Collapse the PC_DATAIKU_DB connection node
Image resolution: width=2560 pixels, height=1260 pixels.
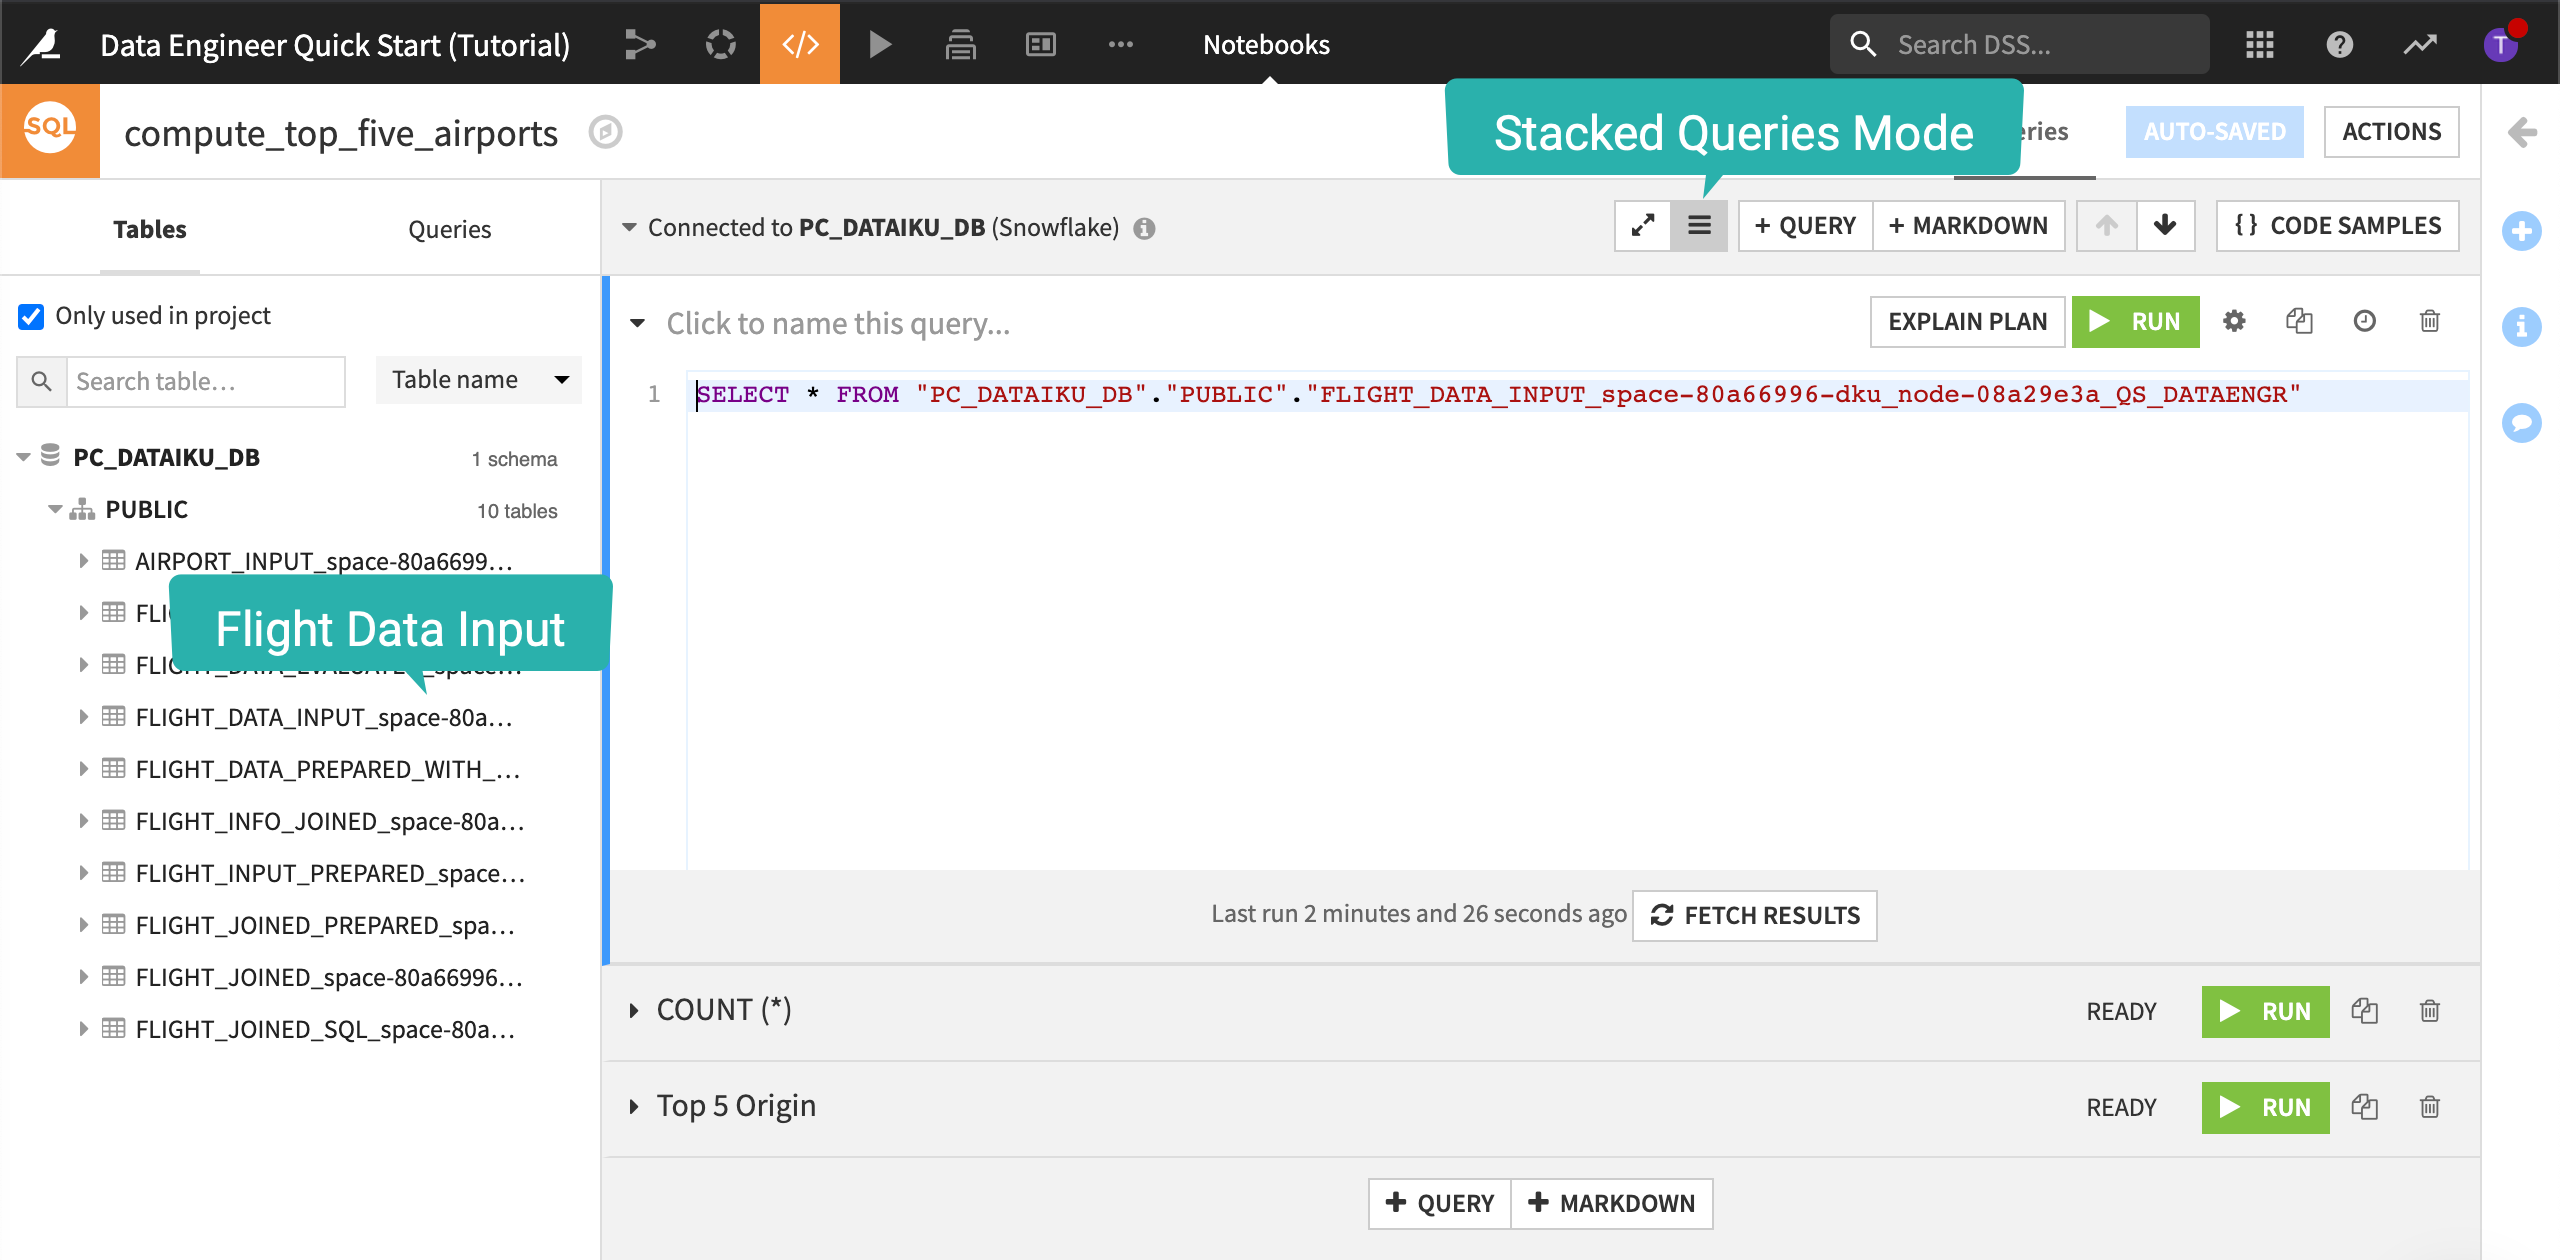point(23,457)
